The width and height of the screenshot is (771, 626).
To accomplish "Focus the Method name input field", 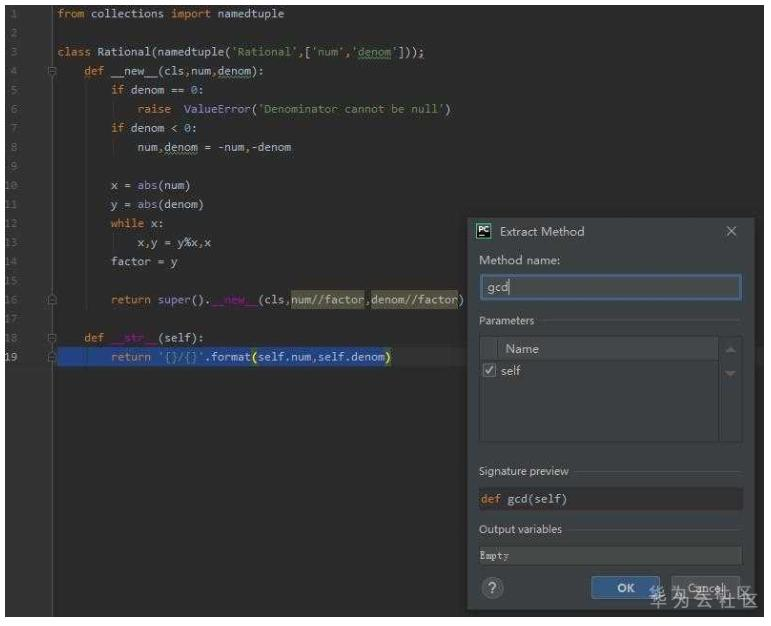I will click(610, 287).
